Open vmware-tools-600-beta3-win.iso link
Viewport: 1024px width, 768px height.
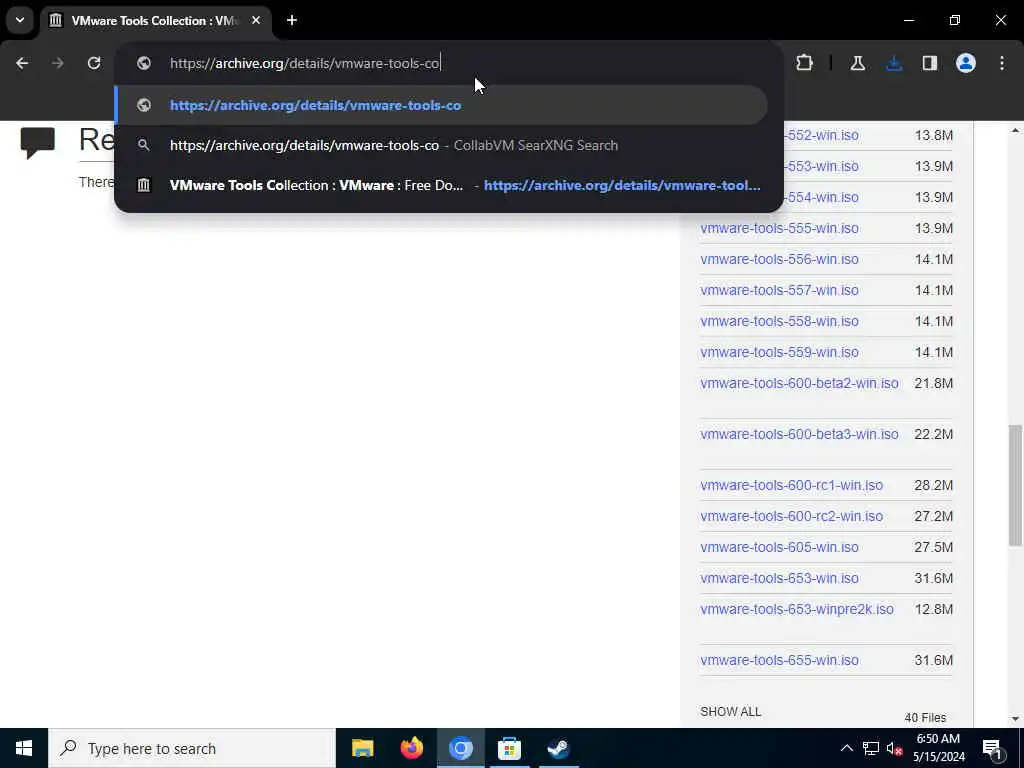pos(799,434)
